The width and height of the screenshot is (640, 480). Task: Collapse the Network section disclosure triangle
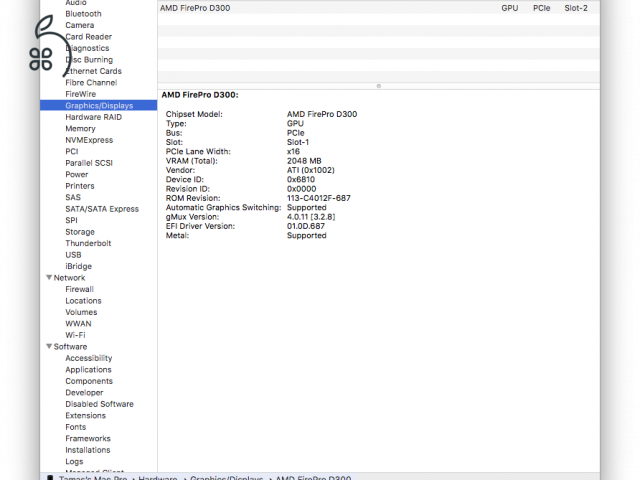point(49,278)
